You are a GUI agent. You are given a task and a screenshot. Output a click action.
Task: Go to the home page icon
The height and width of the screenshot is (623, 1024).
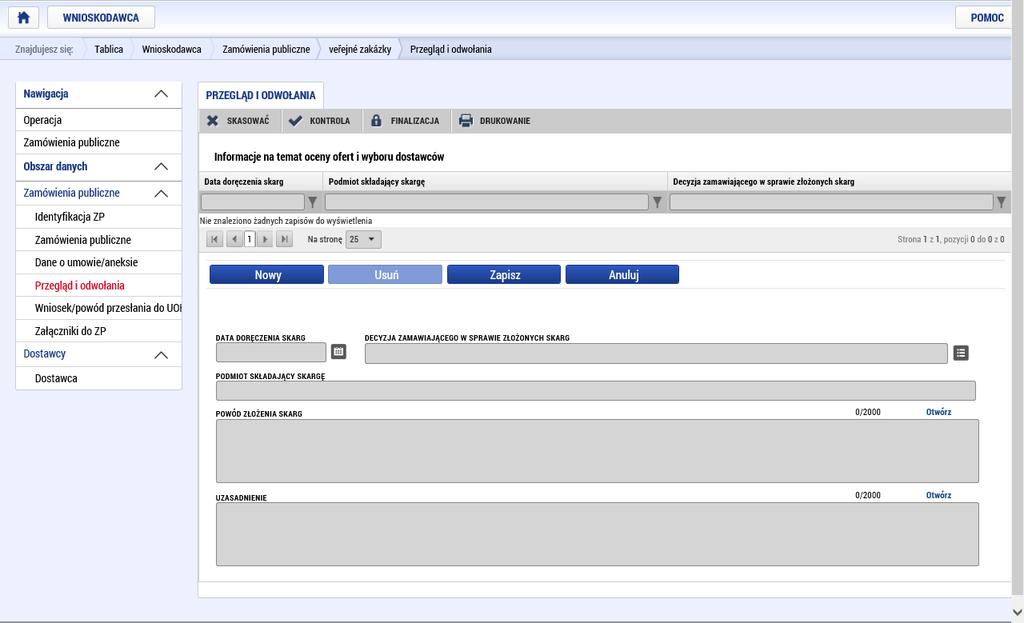(24, 18)
